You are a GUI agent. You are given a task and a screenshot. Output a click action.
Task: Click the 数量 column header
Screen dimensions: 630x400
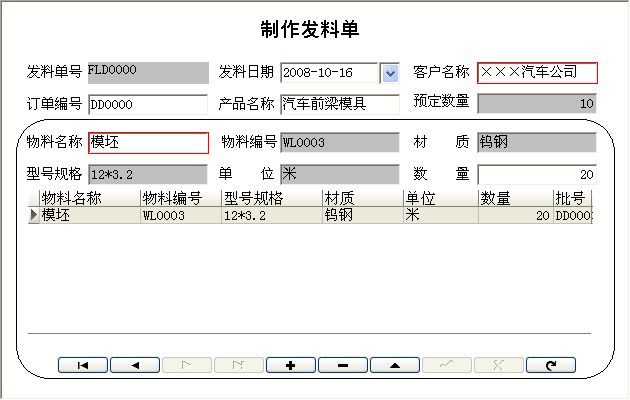pos(516,198)
